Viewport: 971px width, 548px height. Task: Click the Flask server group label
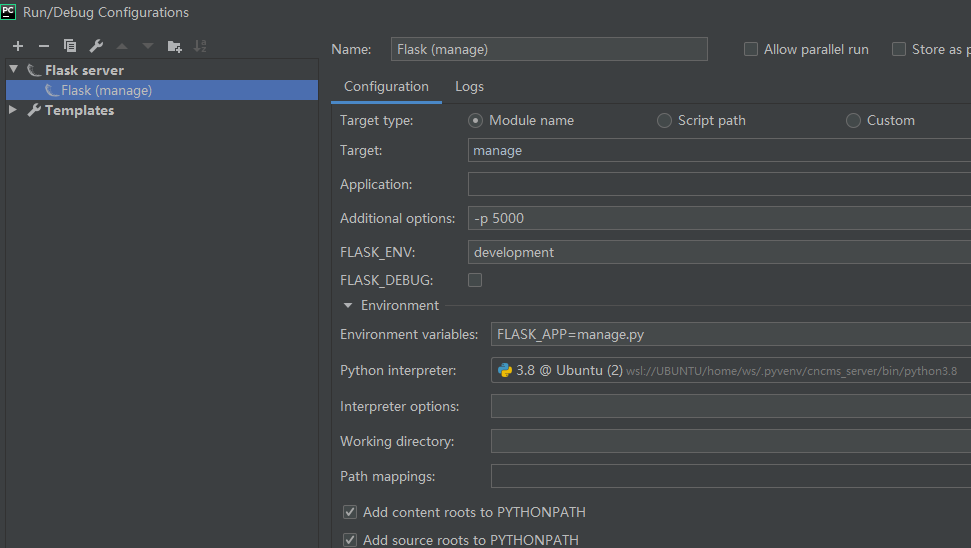click(84, 70)
